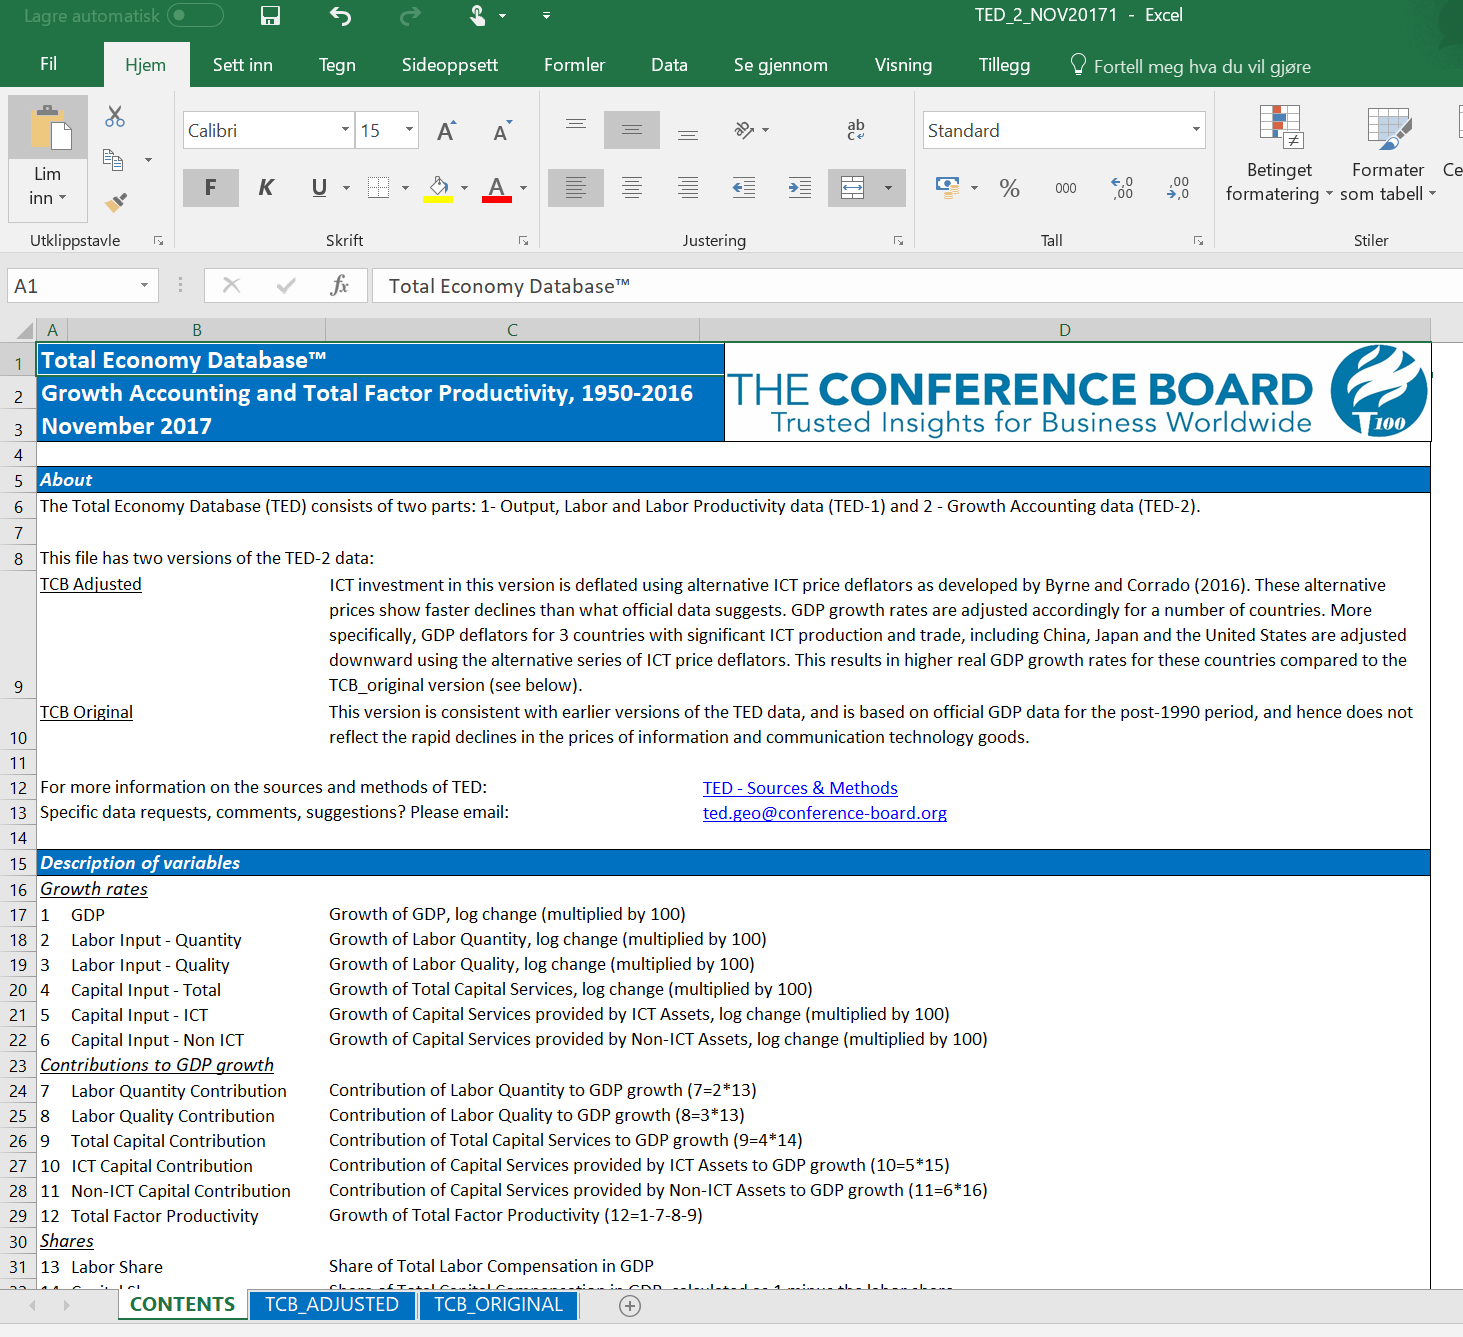
Task: Save the workbook with the floppy disk icon
Action: point(270,15)
